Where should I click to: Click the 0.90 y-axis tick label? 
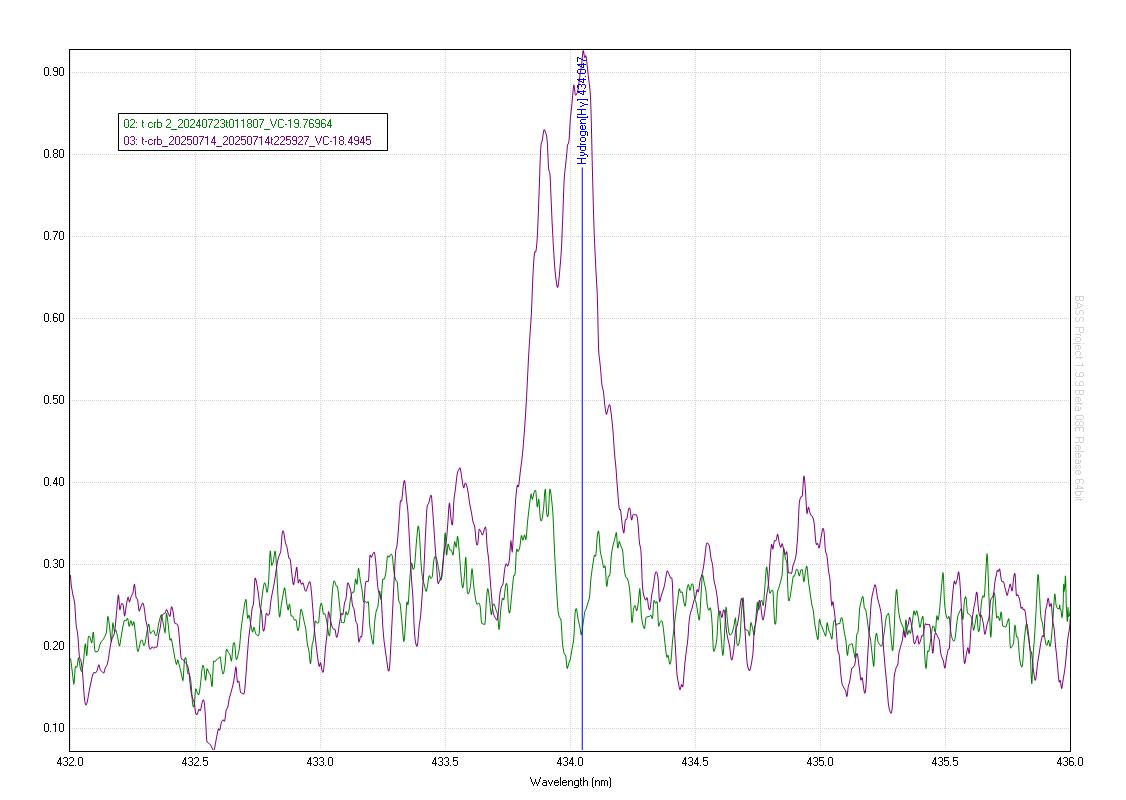point(54,72)
